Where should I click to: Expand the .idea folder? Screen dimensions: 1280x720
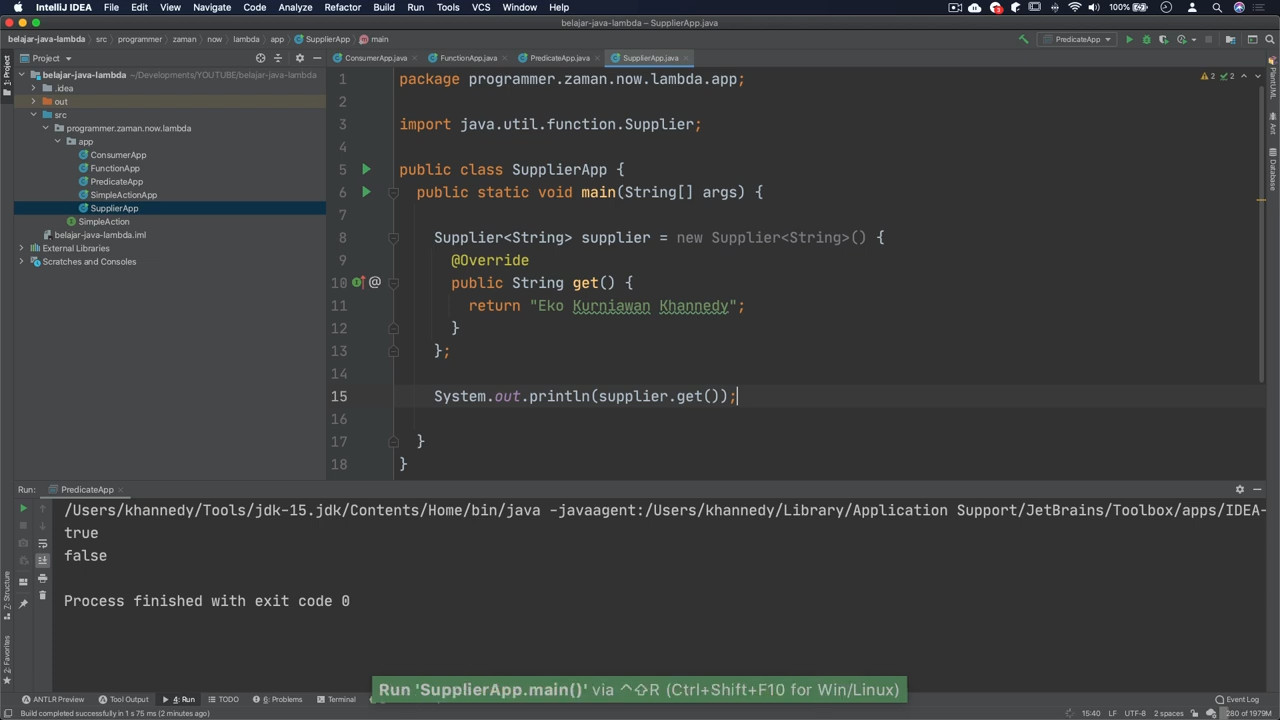33,88
